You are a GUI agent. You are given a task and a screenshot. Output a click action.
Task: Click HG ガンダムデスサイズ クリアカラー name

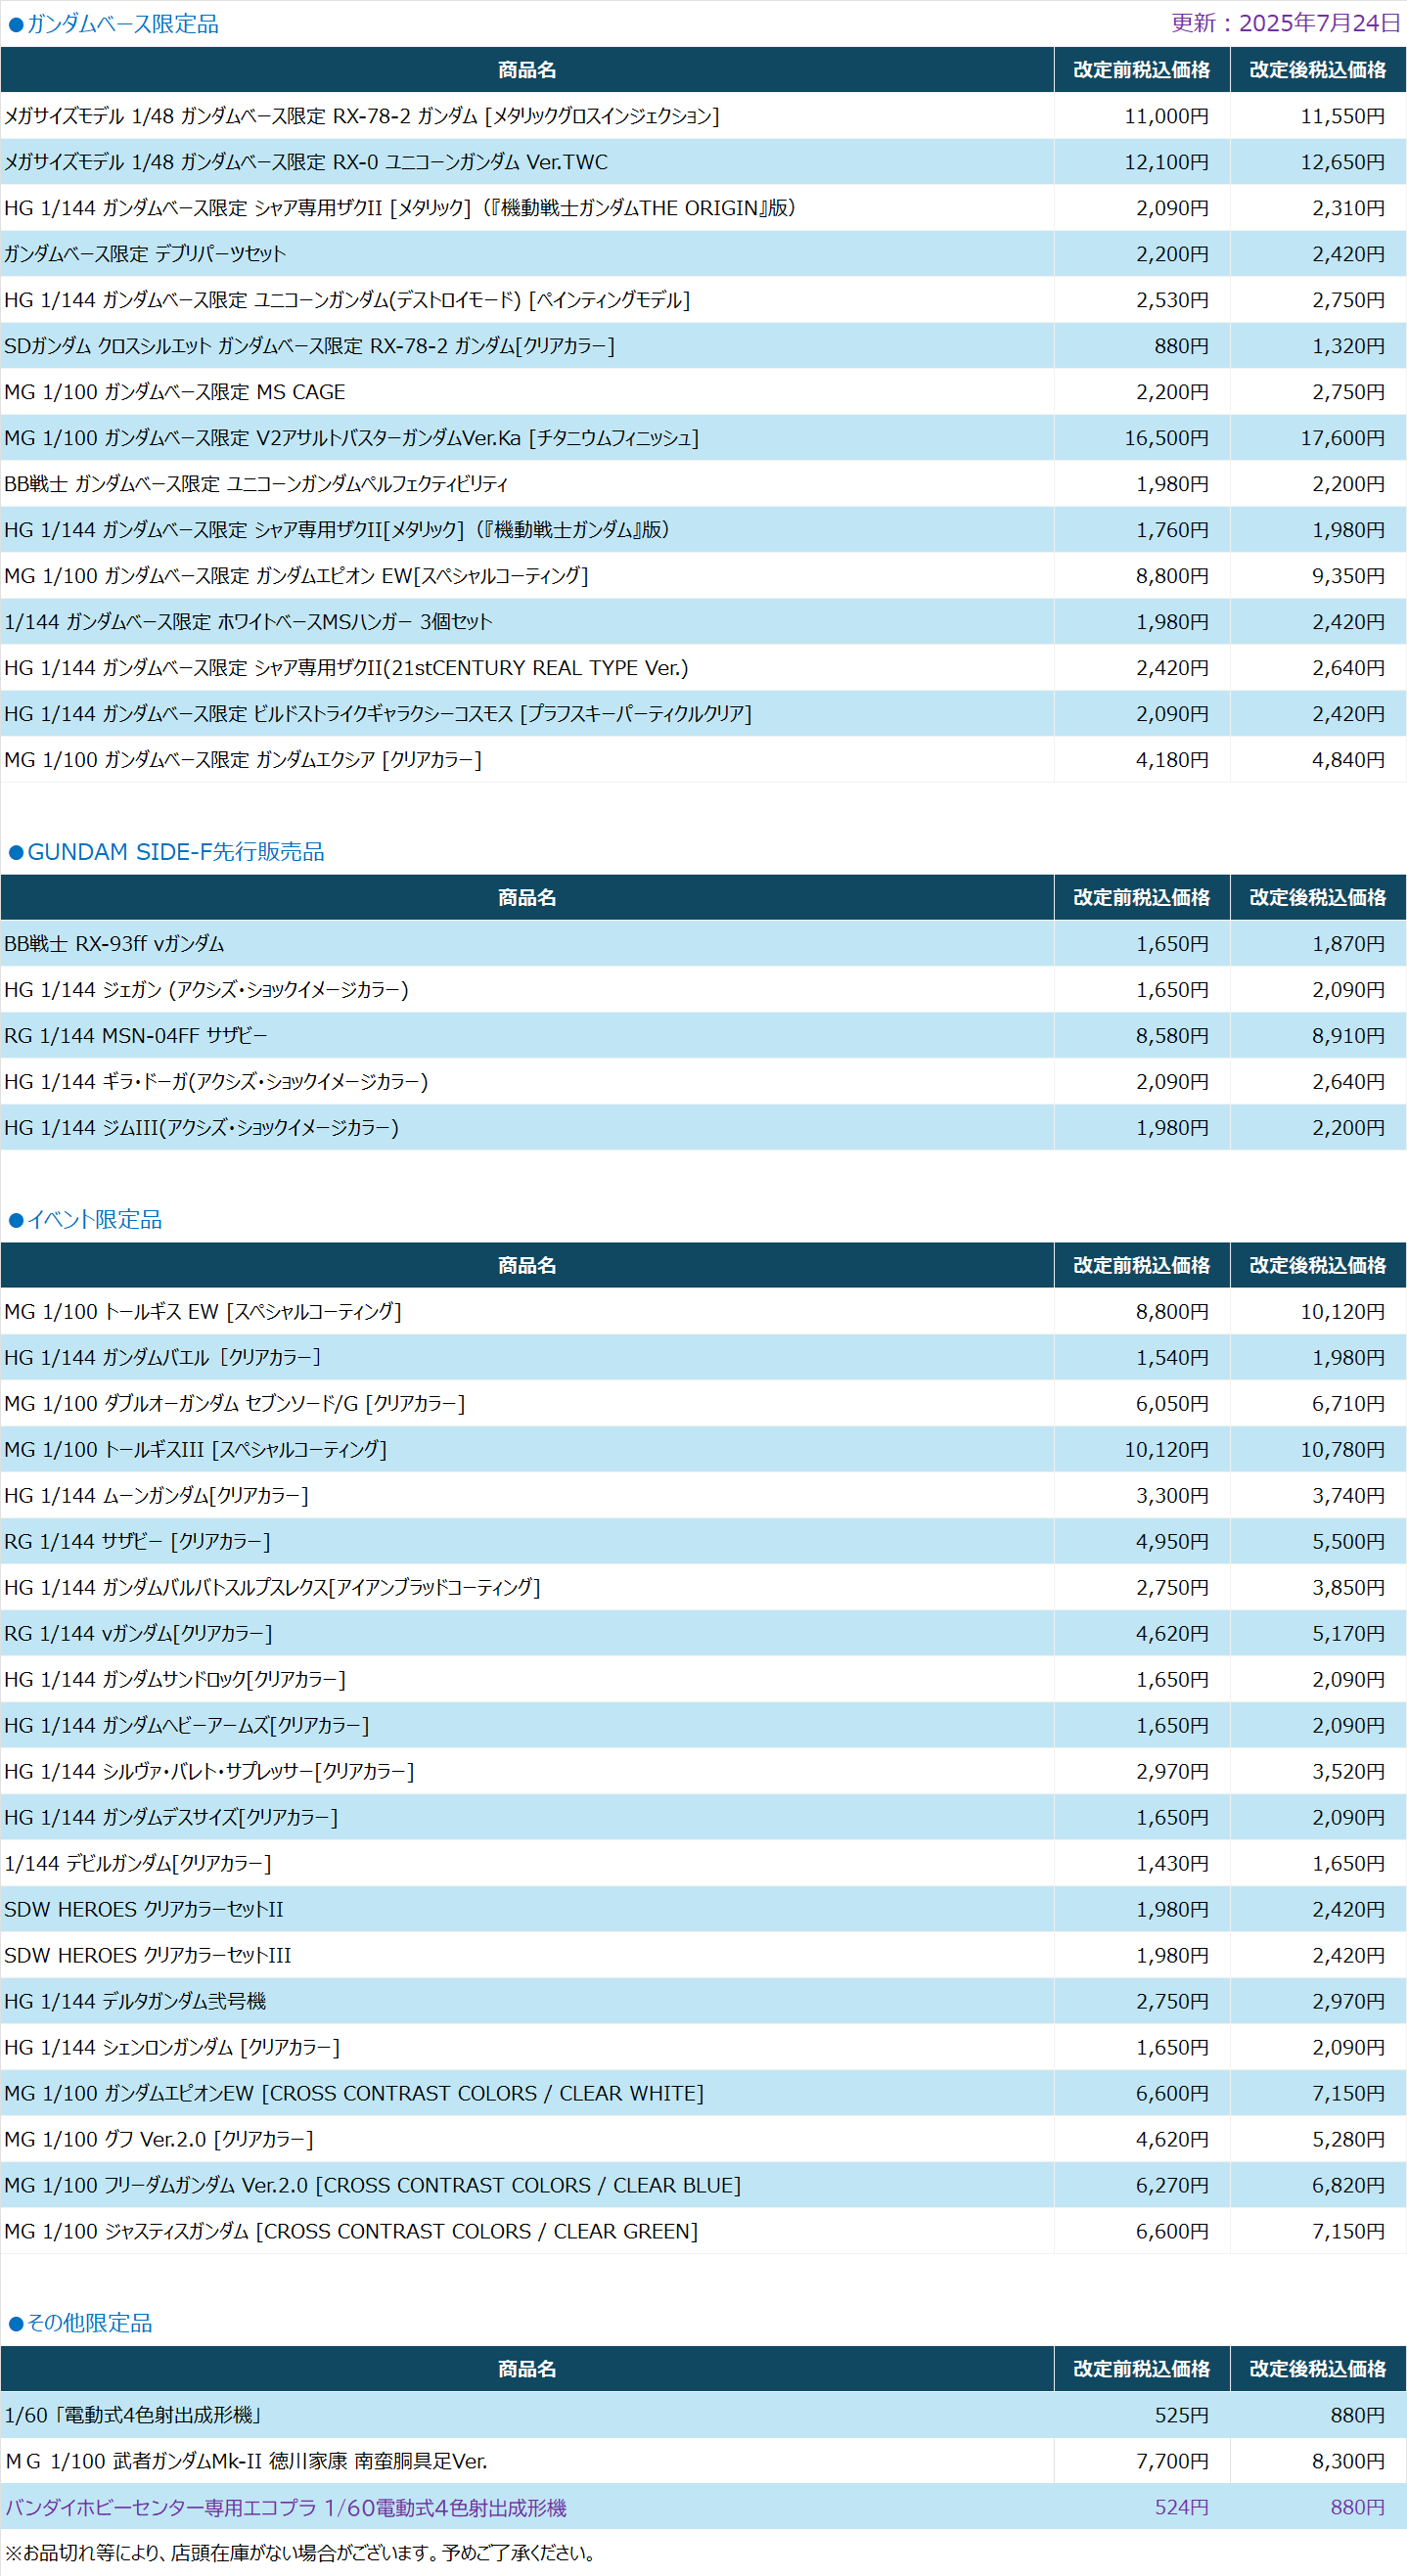171,1818
